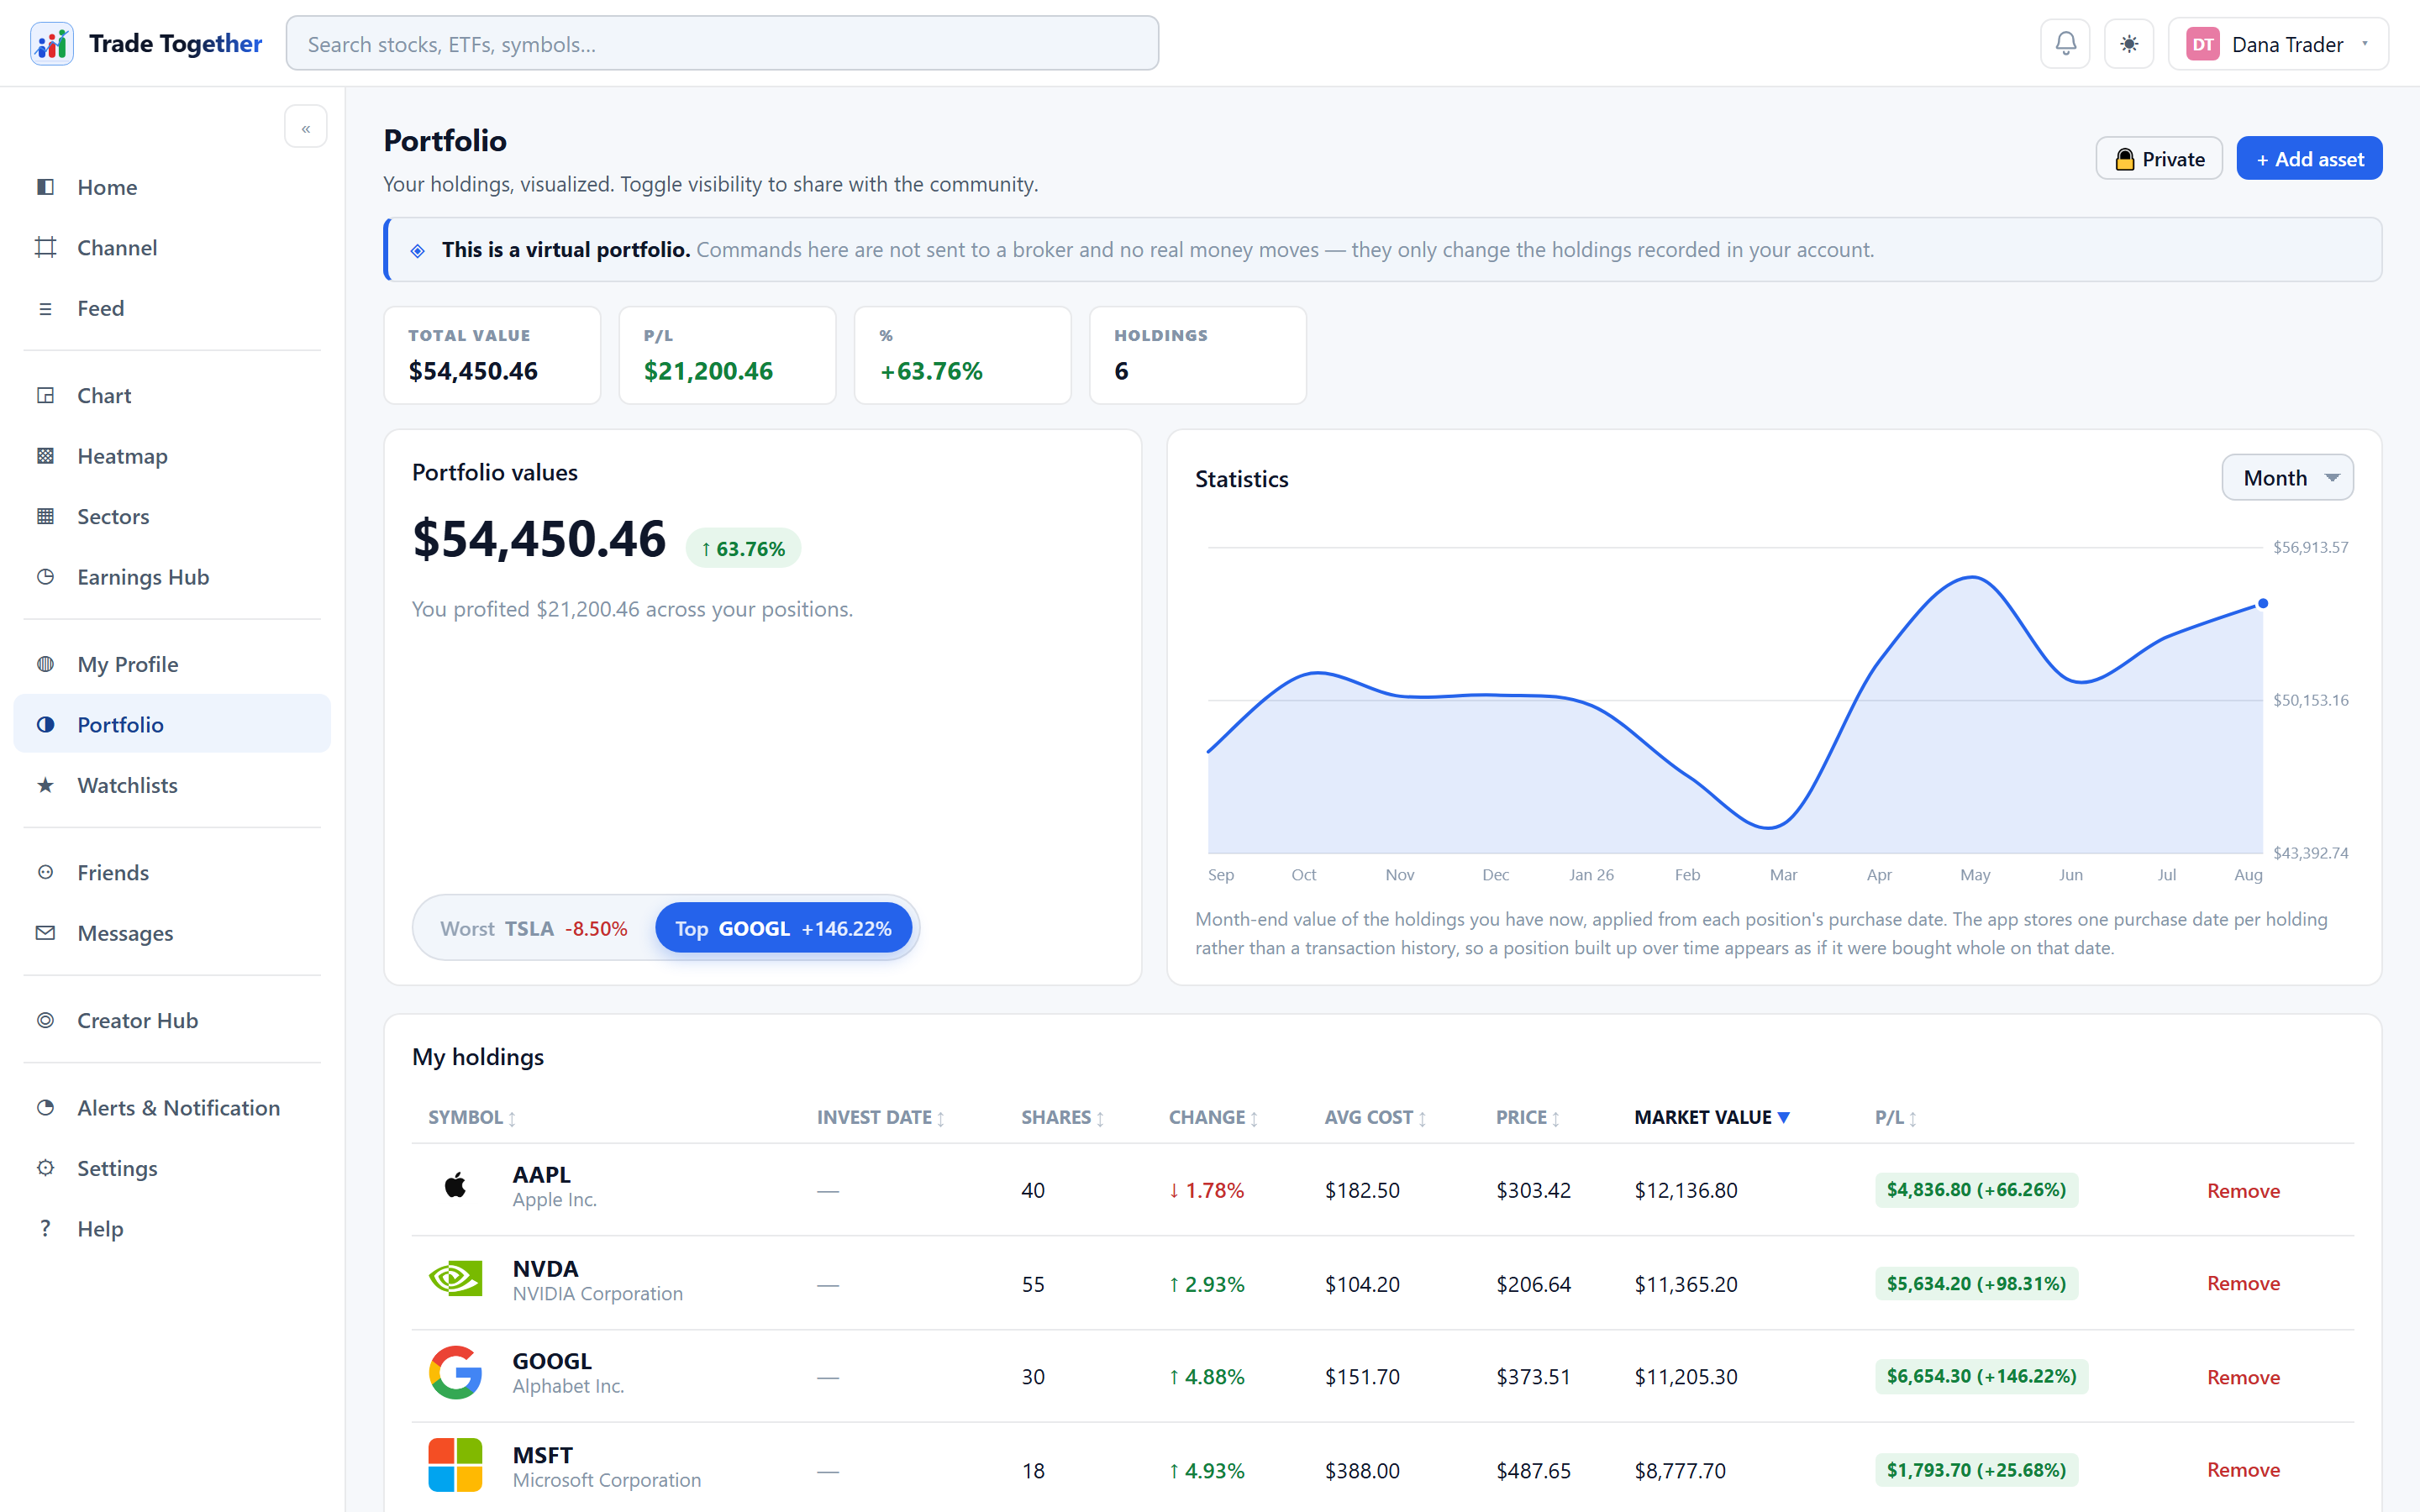2420x1512 pixels.
Task: Sort holdings by Price column
Action: 1527,1118
